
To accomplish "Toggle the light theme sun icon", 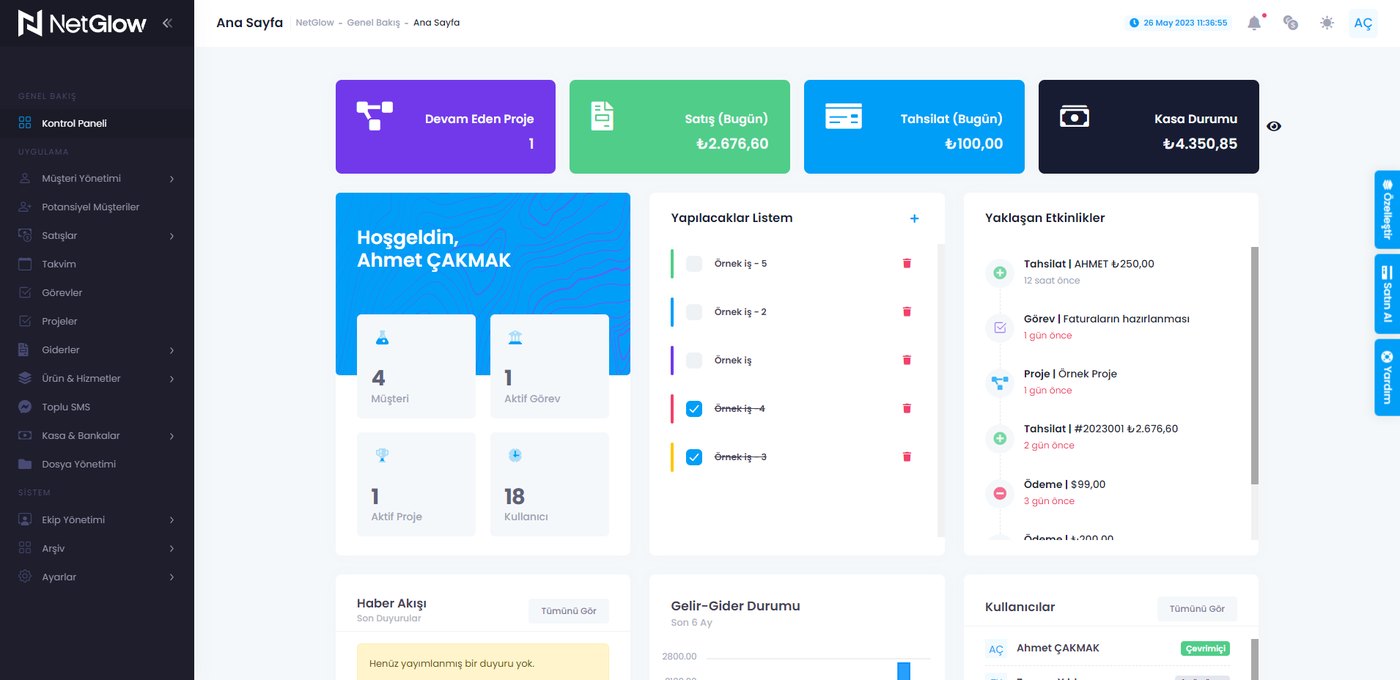I will coord(1326,22).
